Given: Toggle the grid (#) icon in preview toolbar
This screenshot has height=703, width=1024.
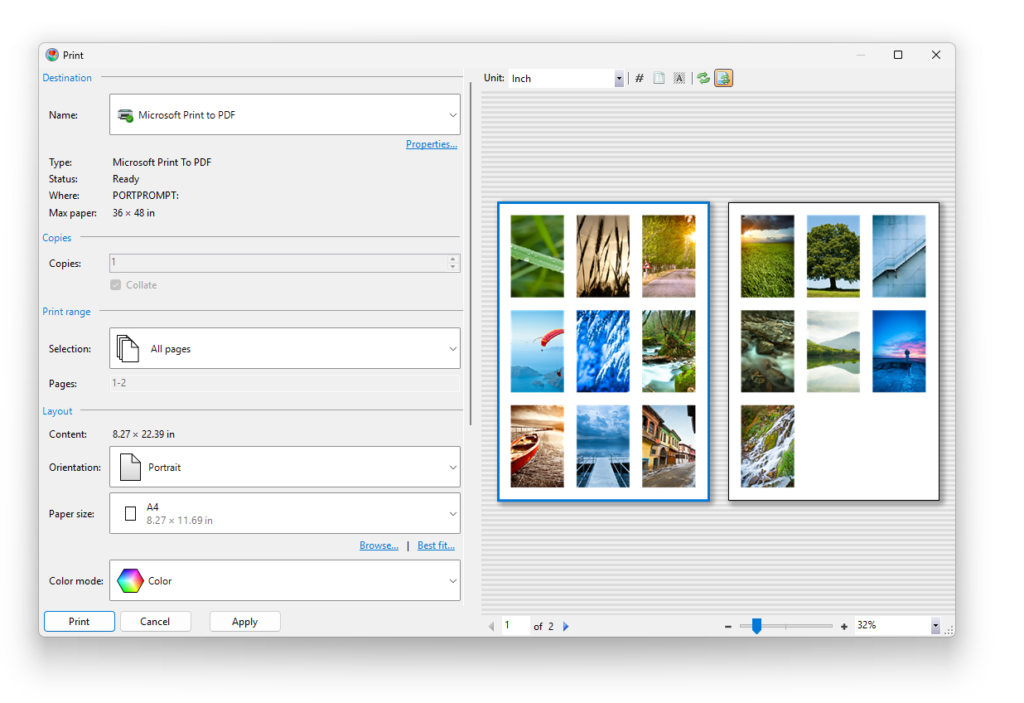Looking at the screenshot, I should (640, 78).
